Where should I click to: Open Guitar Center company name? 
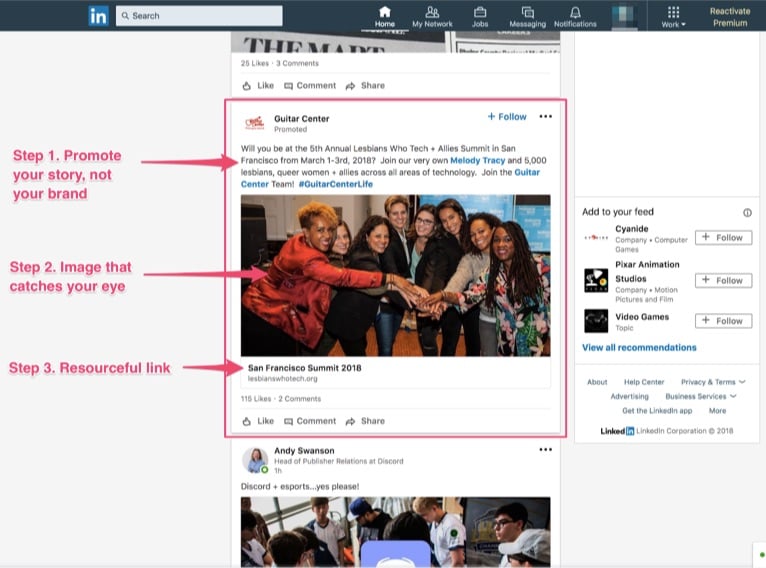[301, 119]
